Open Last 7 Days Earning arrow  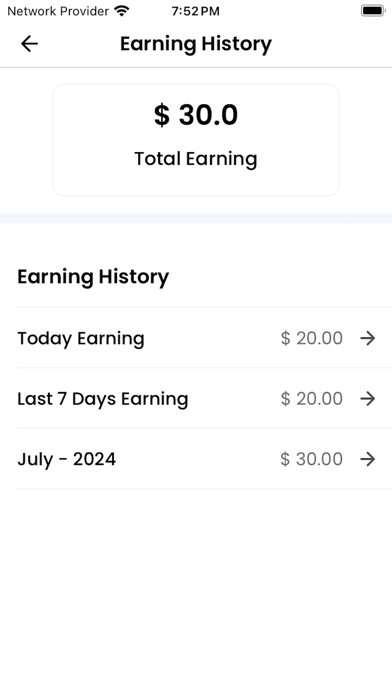click(368, 399)
